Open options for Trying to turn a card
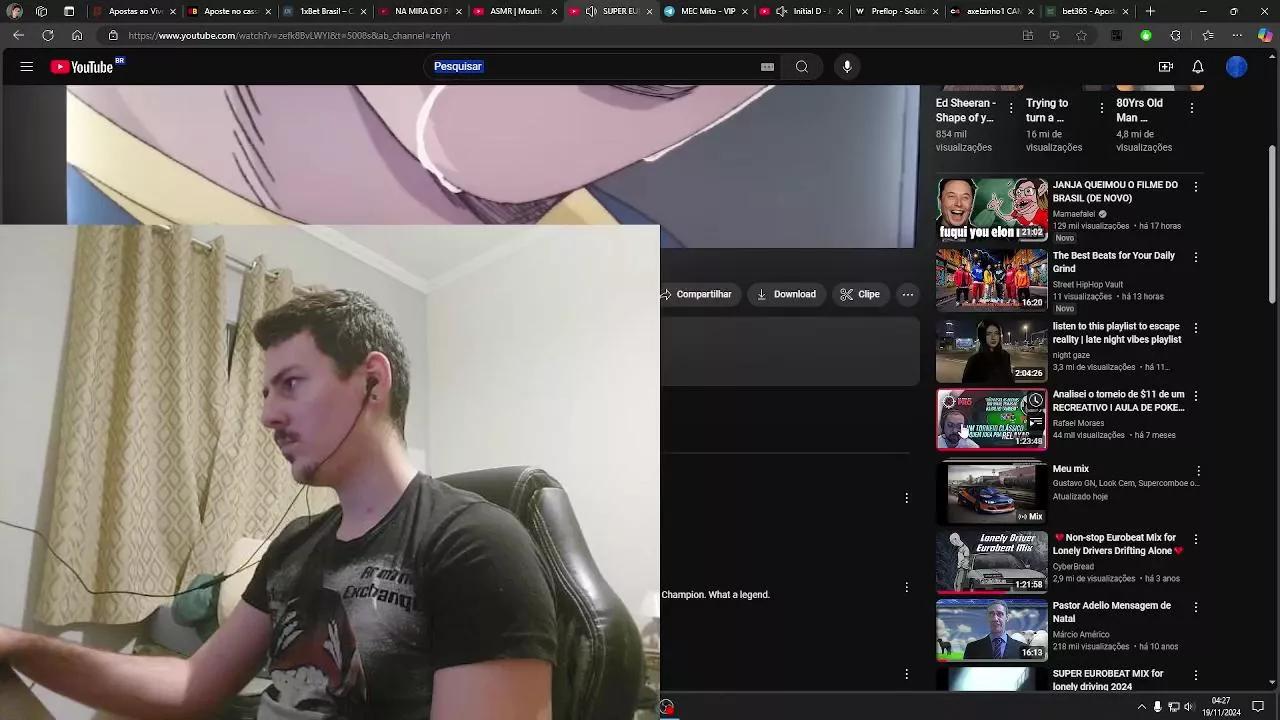 coord(1102,108)
